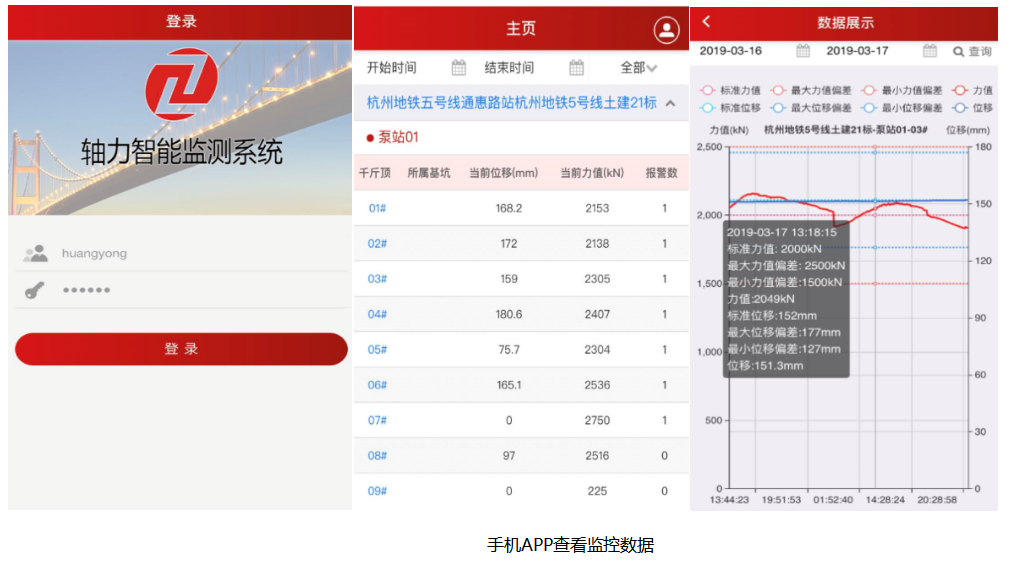Open the user profile icon on 主页 header
1009x576 pixels.
[x=666, y=30]
